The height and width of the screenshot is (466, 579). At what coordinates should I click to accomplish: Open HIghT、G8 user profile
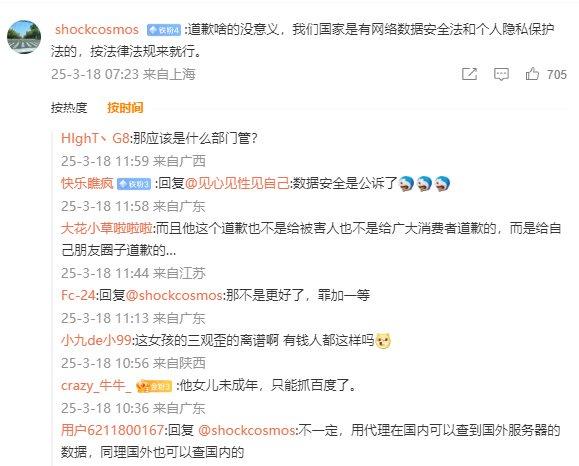(x=95, y=138)
